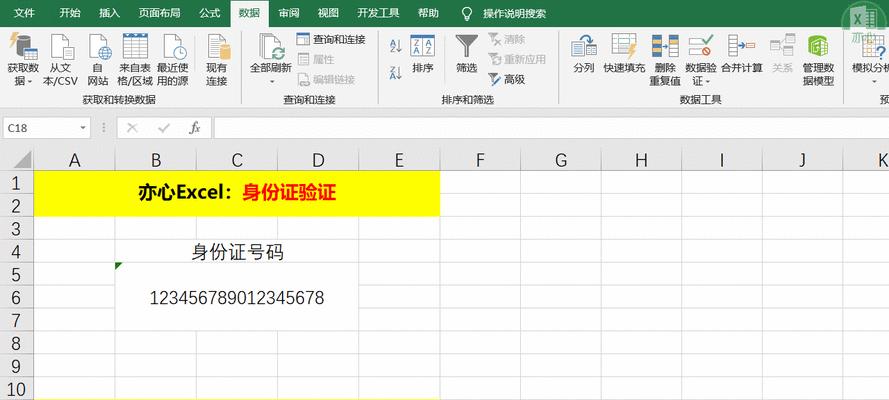Open 最近使用的源 (Recent Sources)
This screenshot has width=889, height=400.
173,59
